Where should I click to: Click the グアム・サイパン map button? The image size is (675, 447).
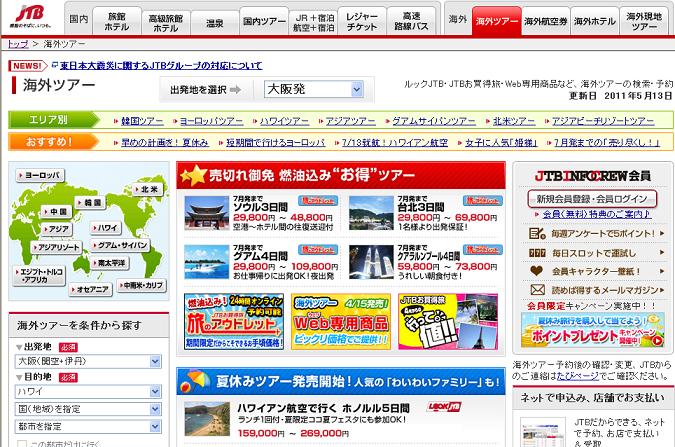119,245
